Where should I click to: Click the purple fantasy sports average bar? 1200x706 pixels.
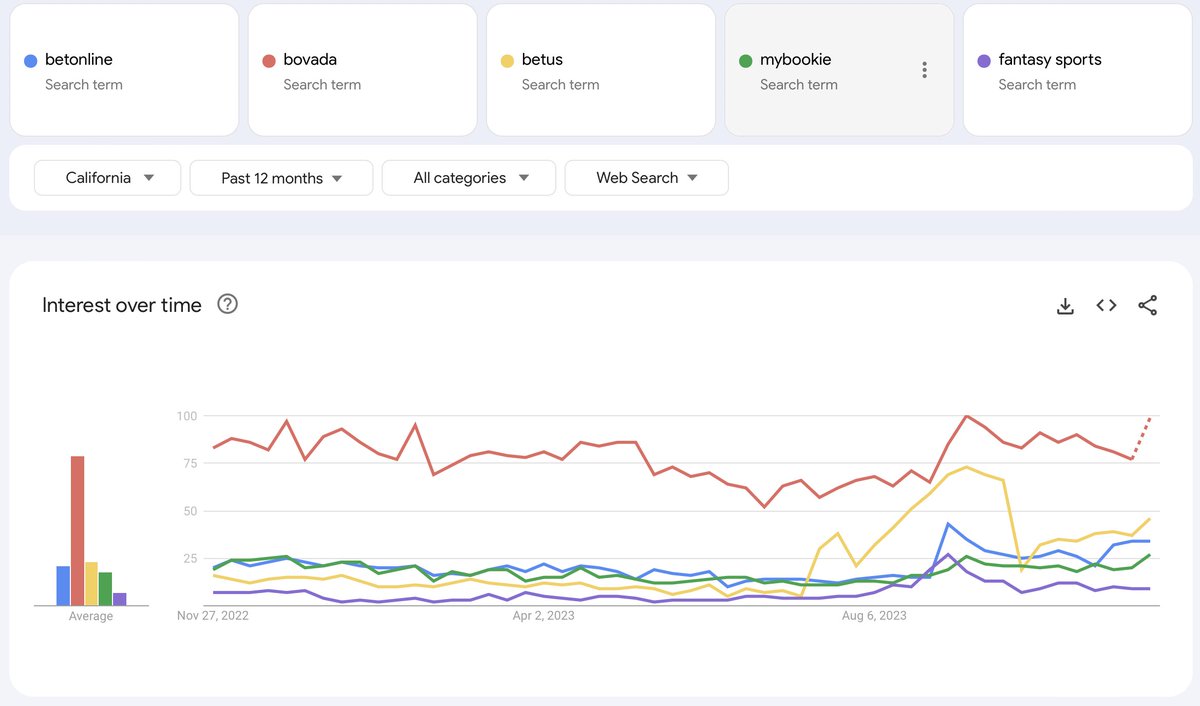tap(120, 600)
